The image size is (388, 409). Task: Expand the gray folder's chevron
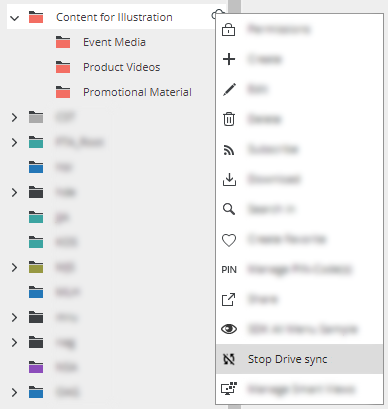(x=14, y=117)
